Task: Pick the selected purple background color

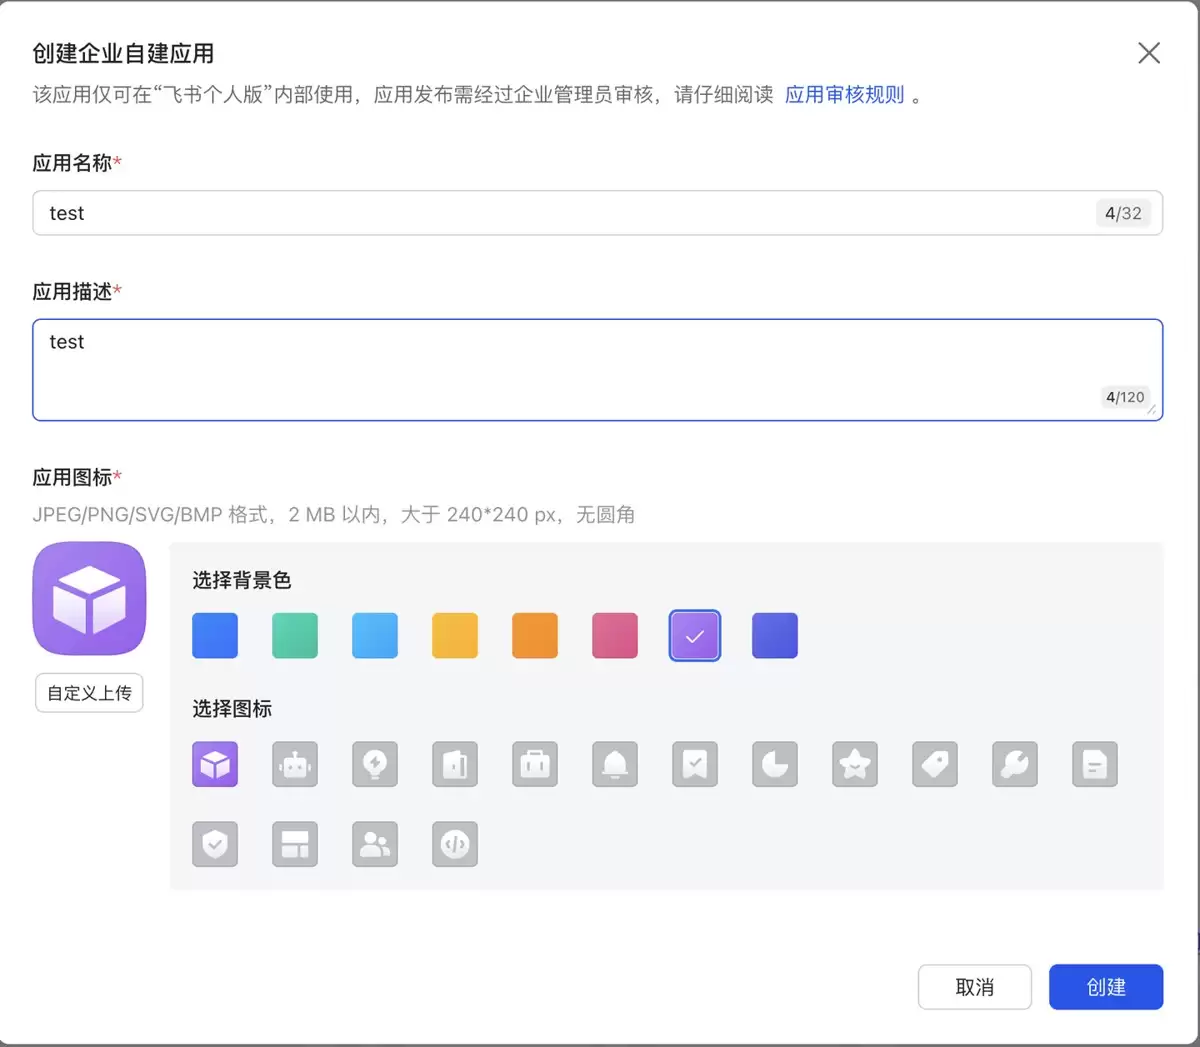Action: [695, 636]
